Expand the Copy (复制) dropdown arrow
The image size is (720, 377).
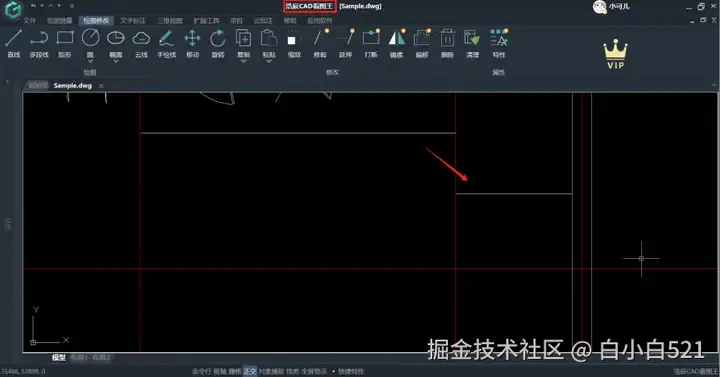click(x=244, y=61)
